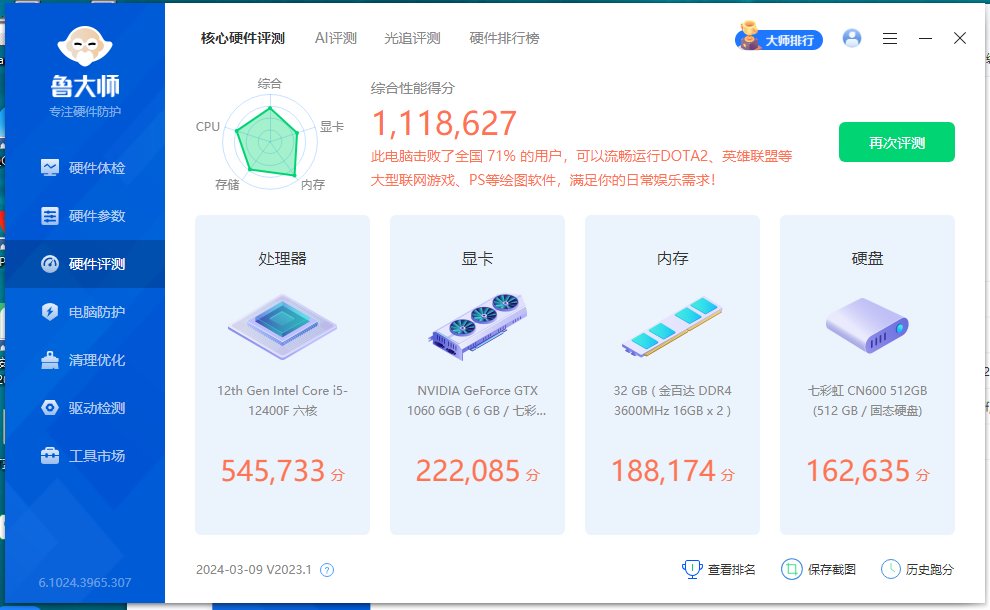This screenshot has height=610, width=990.
Task: Click the version number 6.1024.3965.307
Action: pos(85,582)
